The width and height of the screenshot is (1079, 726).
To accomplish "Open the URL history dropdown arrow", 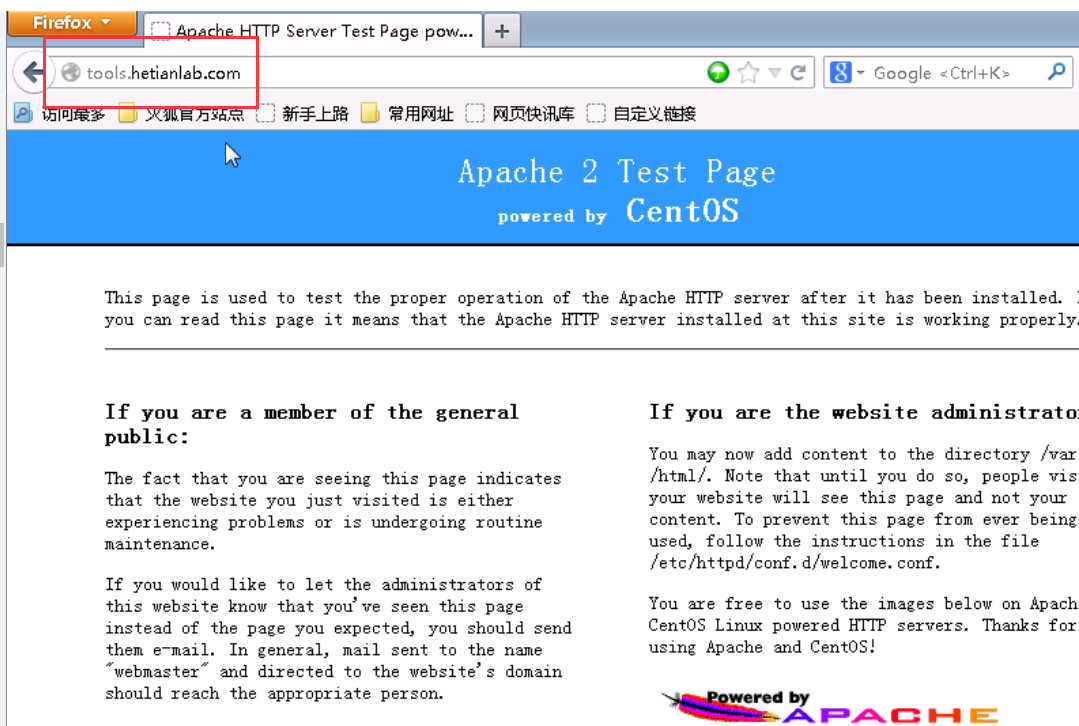I will click(775, 72).
